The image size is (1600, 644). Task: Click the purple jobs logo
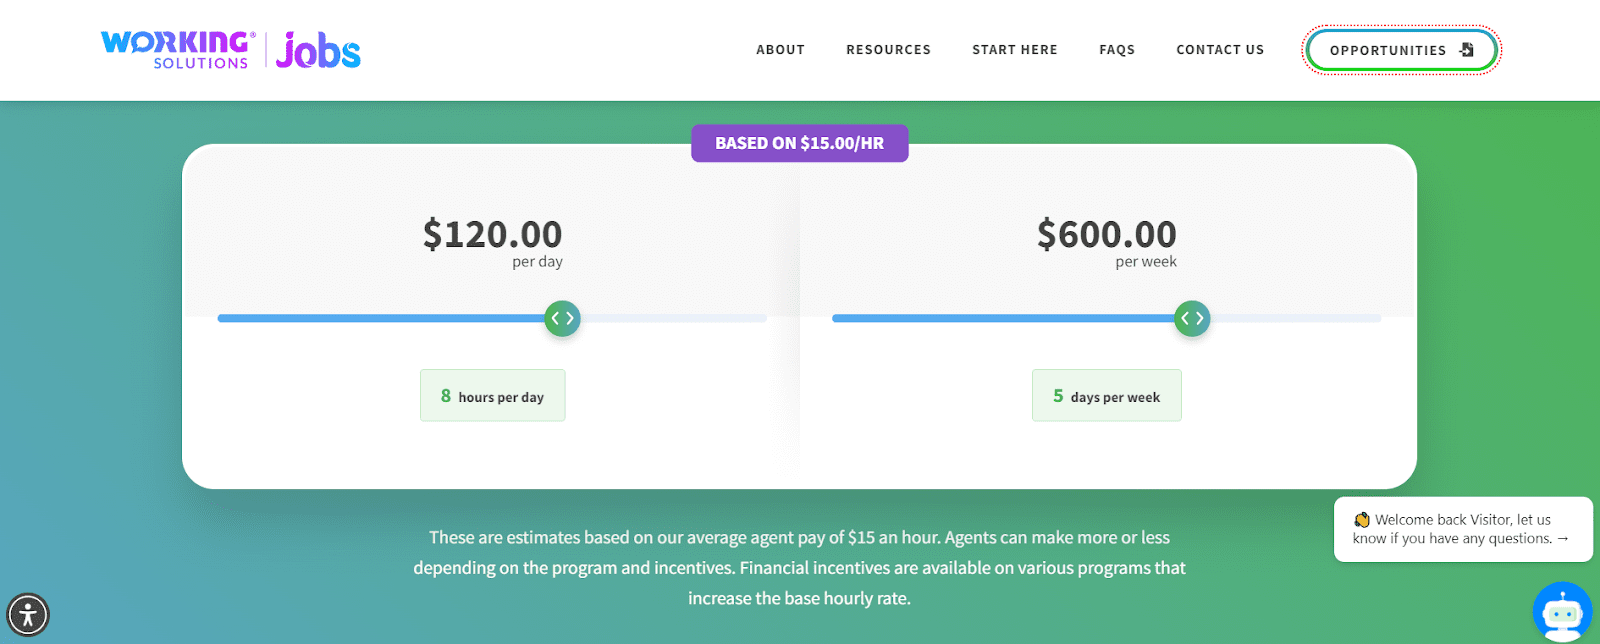[x=318, y=51]
